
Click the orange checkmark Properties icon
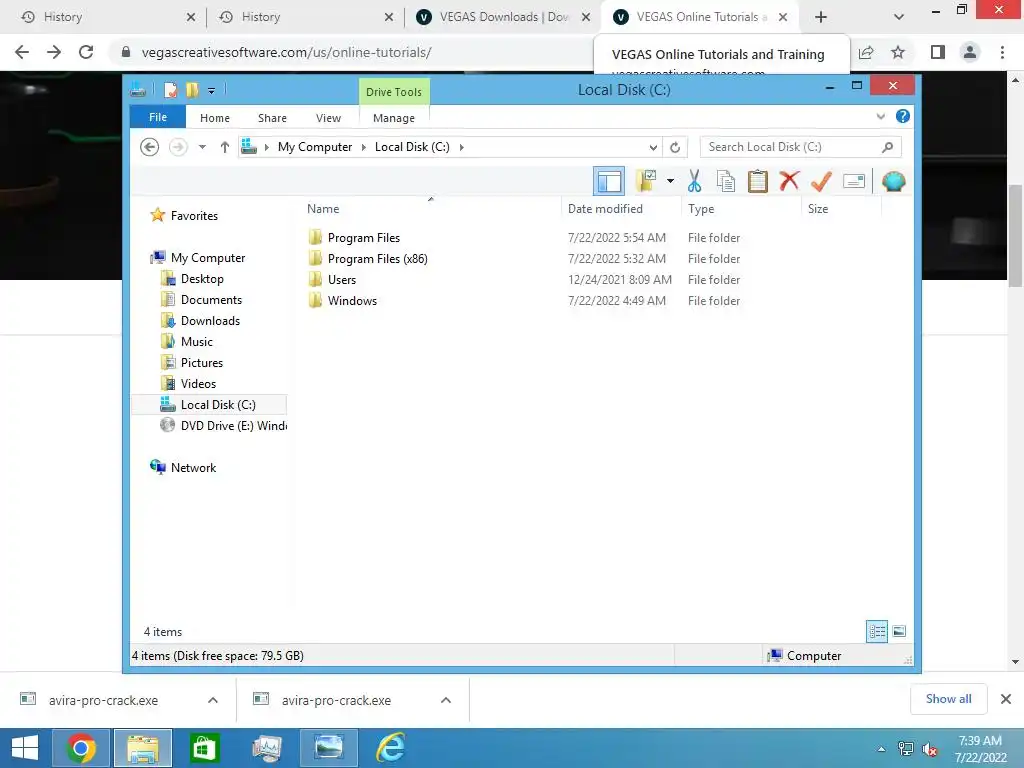click(821, 181)
